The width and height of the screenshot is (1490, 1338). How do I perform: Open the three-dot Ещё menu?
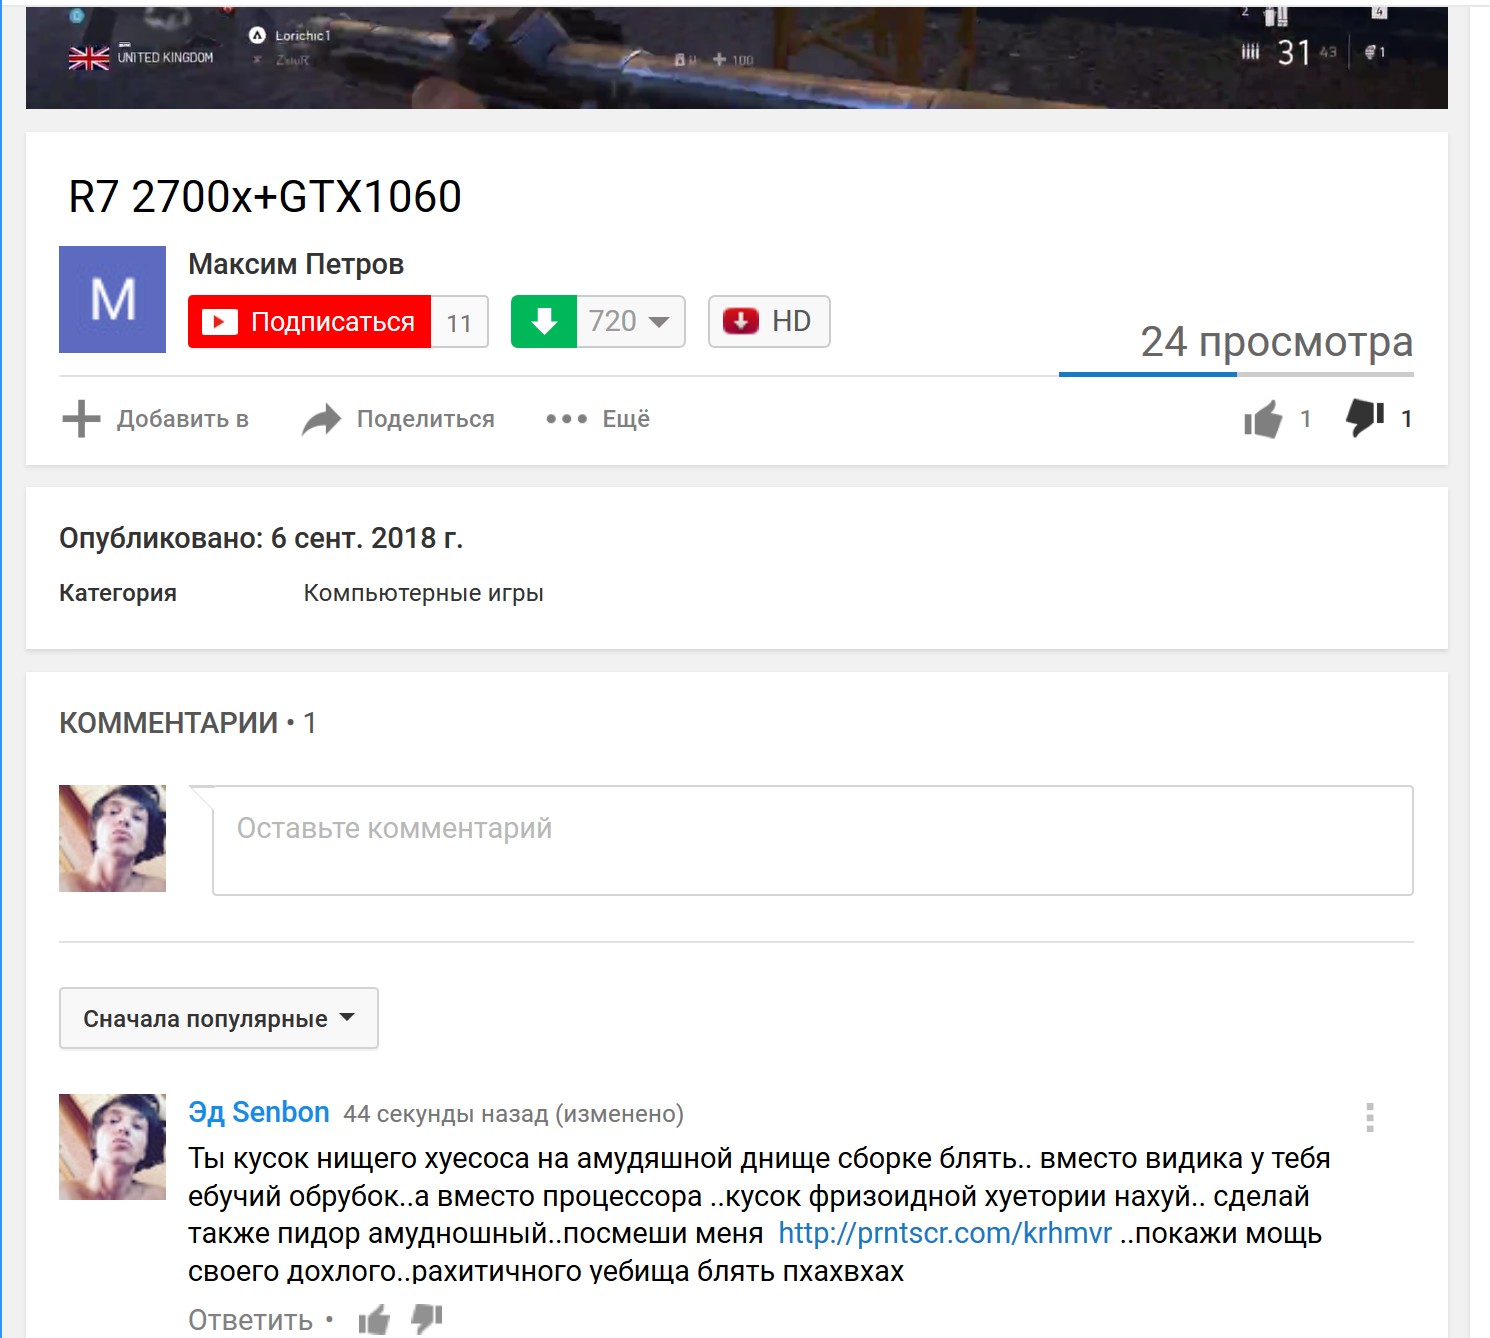(x=566, y=419)
